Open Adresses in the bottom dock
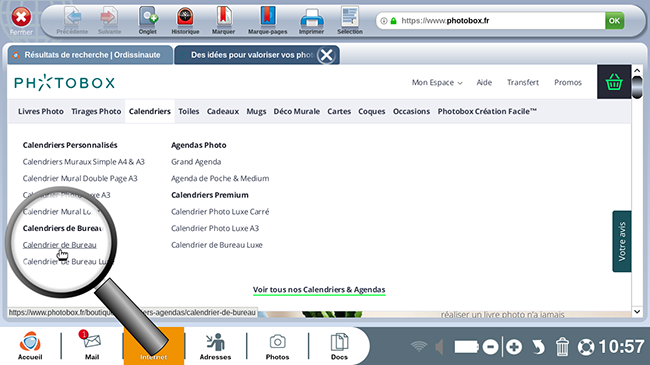Image resolution: width=650 pixels, height=365 pixels. click(215, 346)
